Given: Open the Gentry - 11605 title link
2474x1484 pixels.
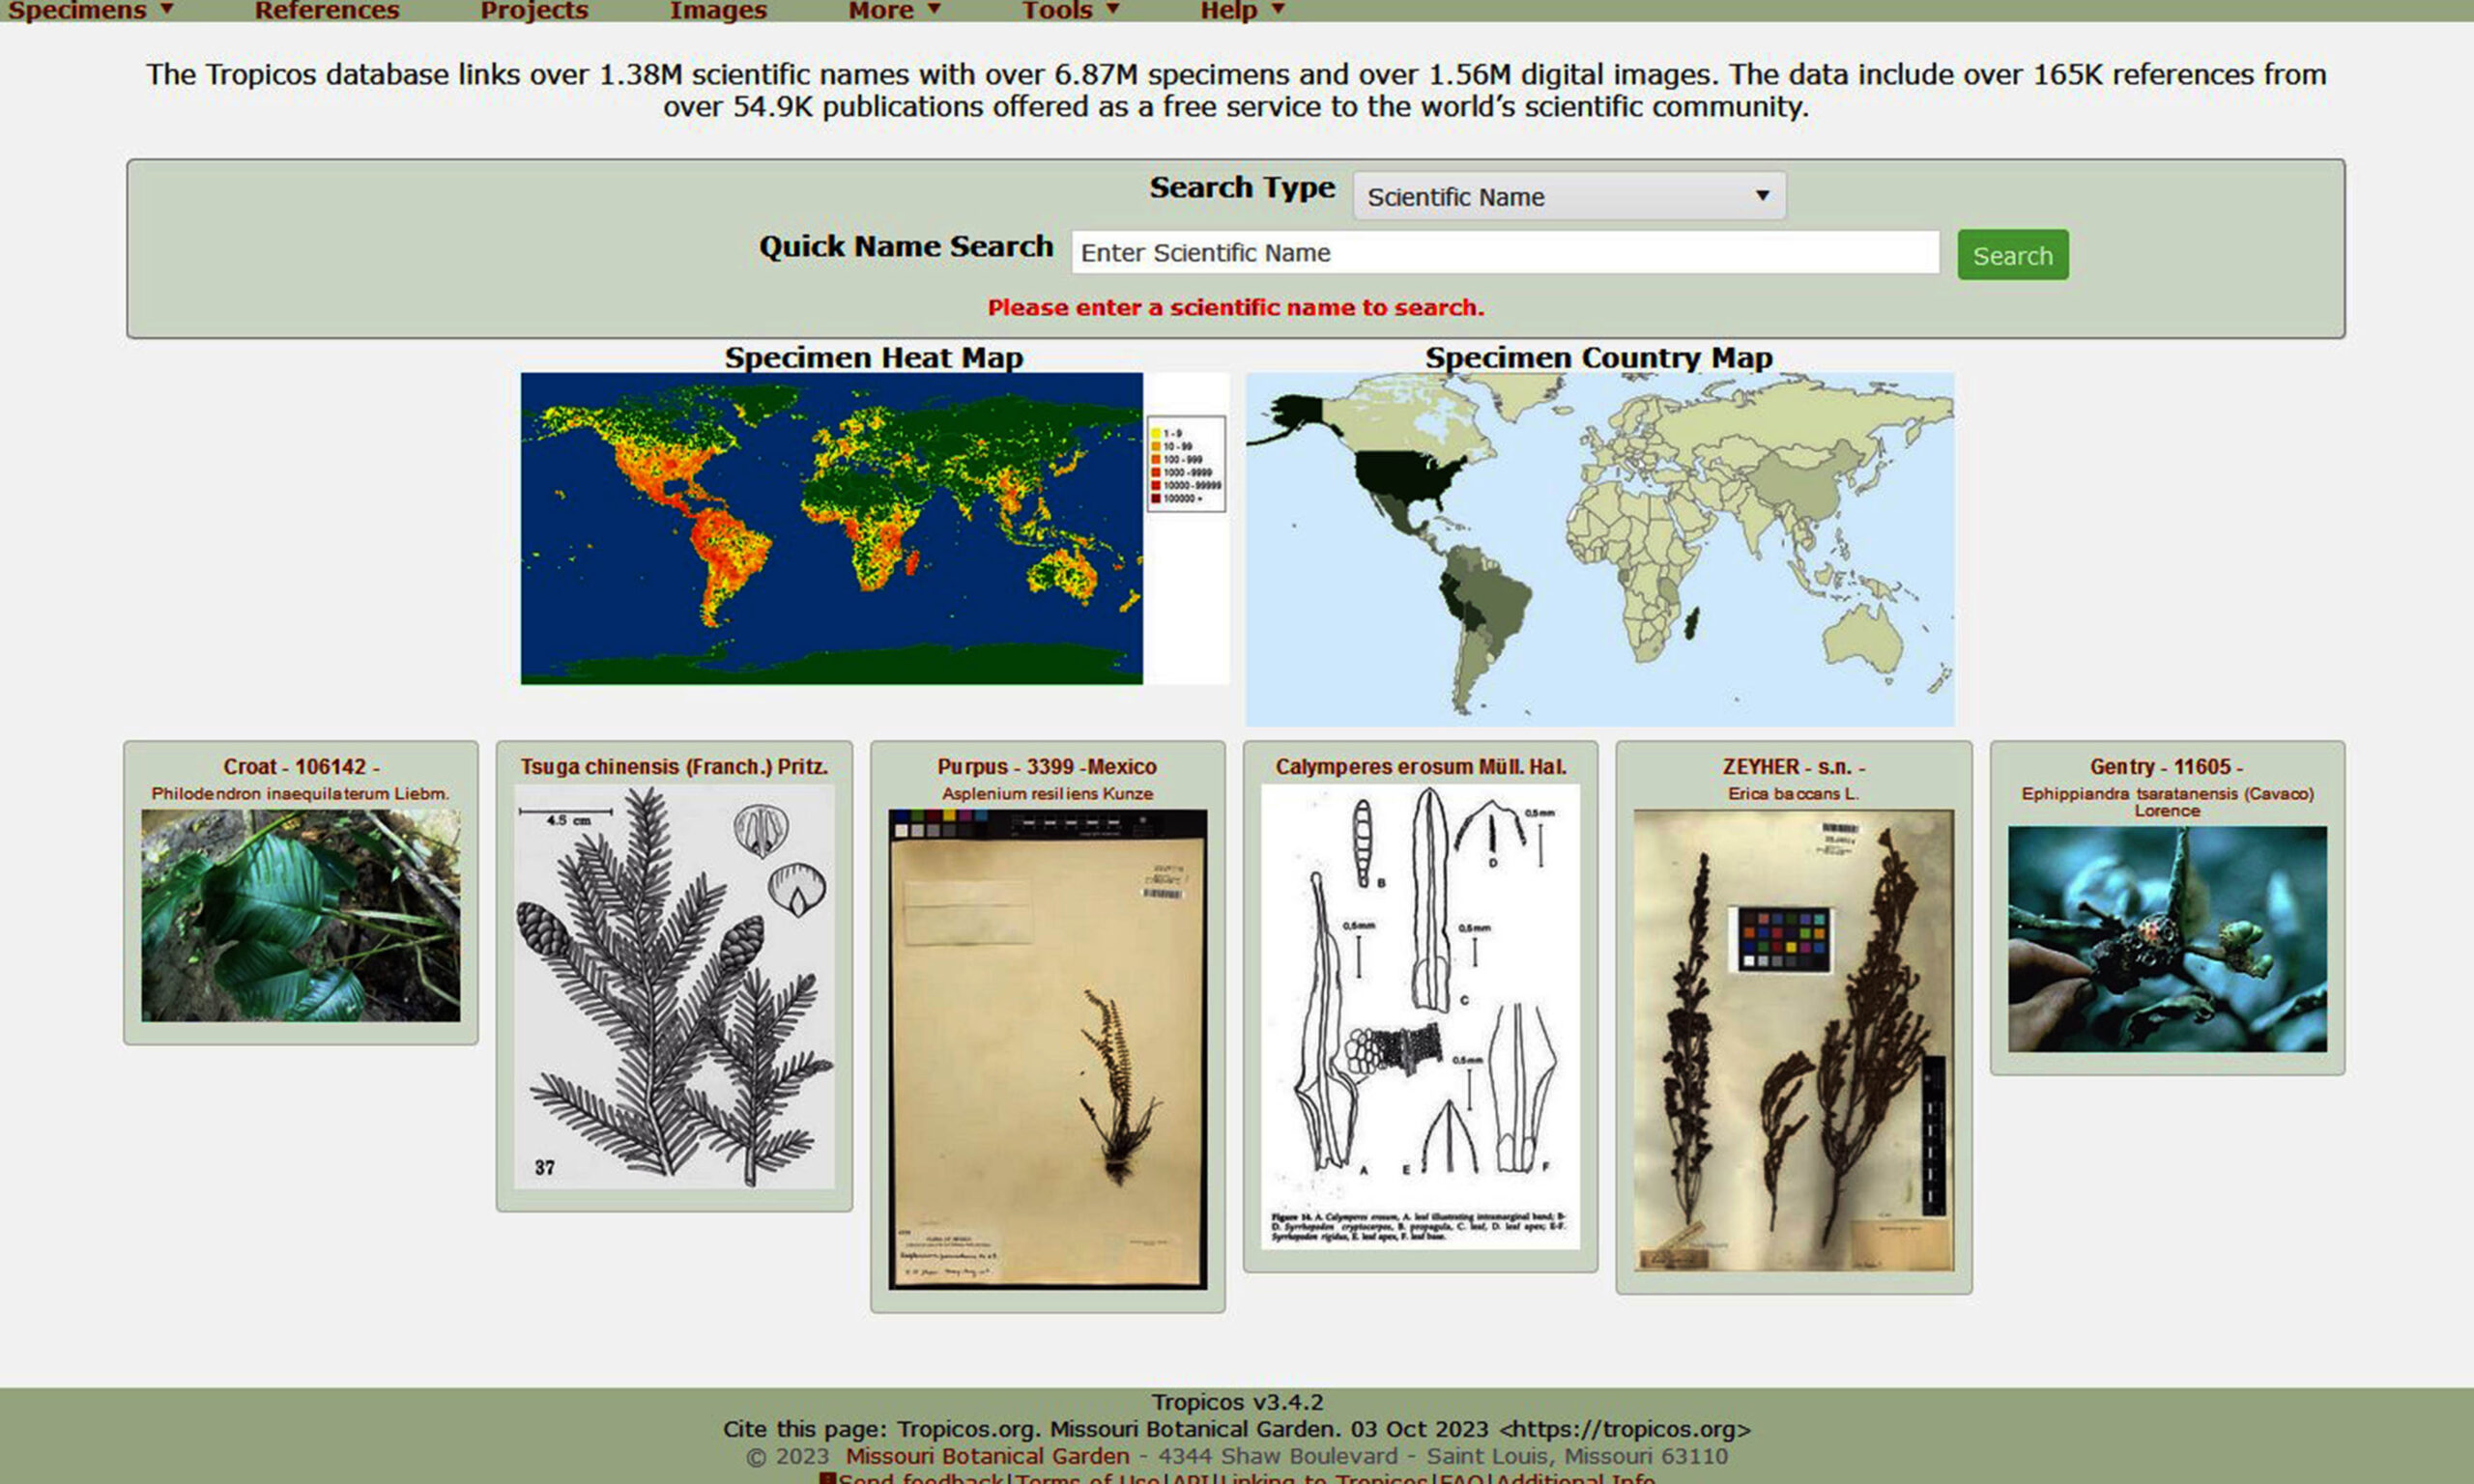Looking at the screenshot, I should pos(2166,767).
